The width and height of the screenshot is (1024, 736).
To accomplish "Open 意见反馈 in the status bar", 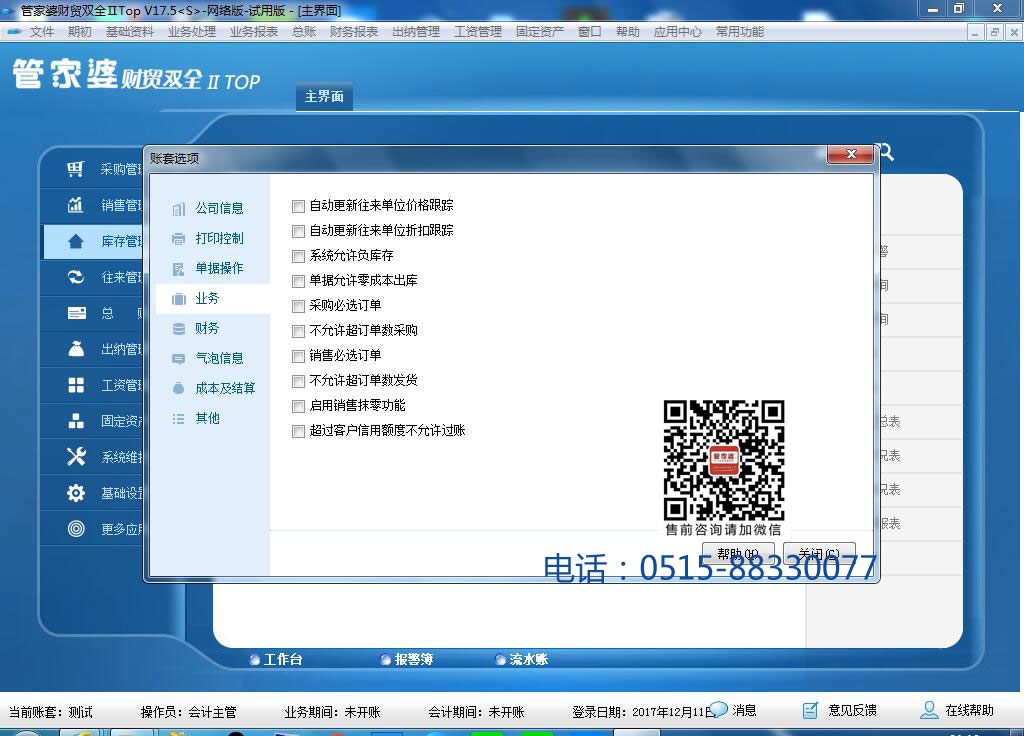I will click(x=840, y=711).
